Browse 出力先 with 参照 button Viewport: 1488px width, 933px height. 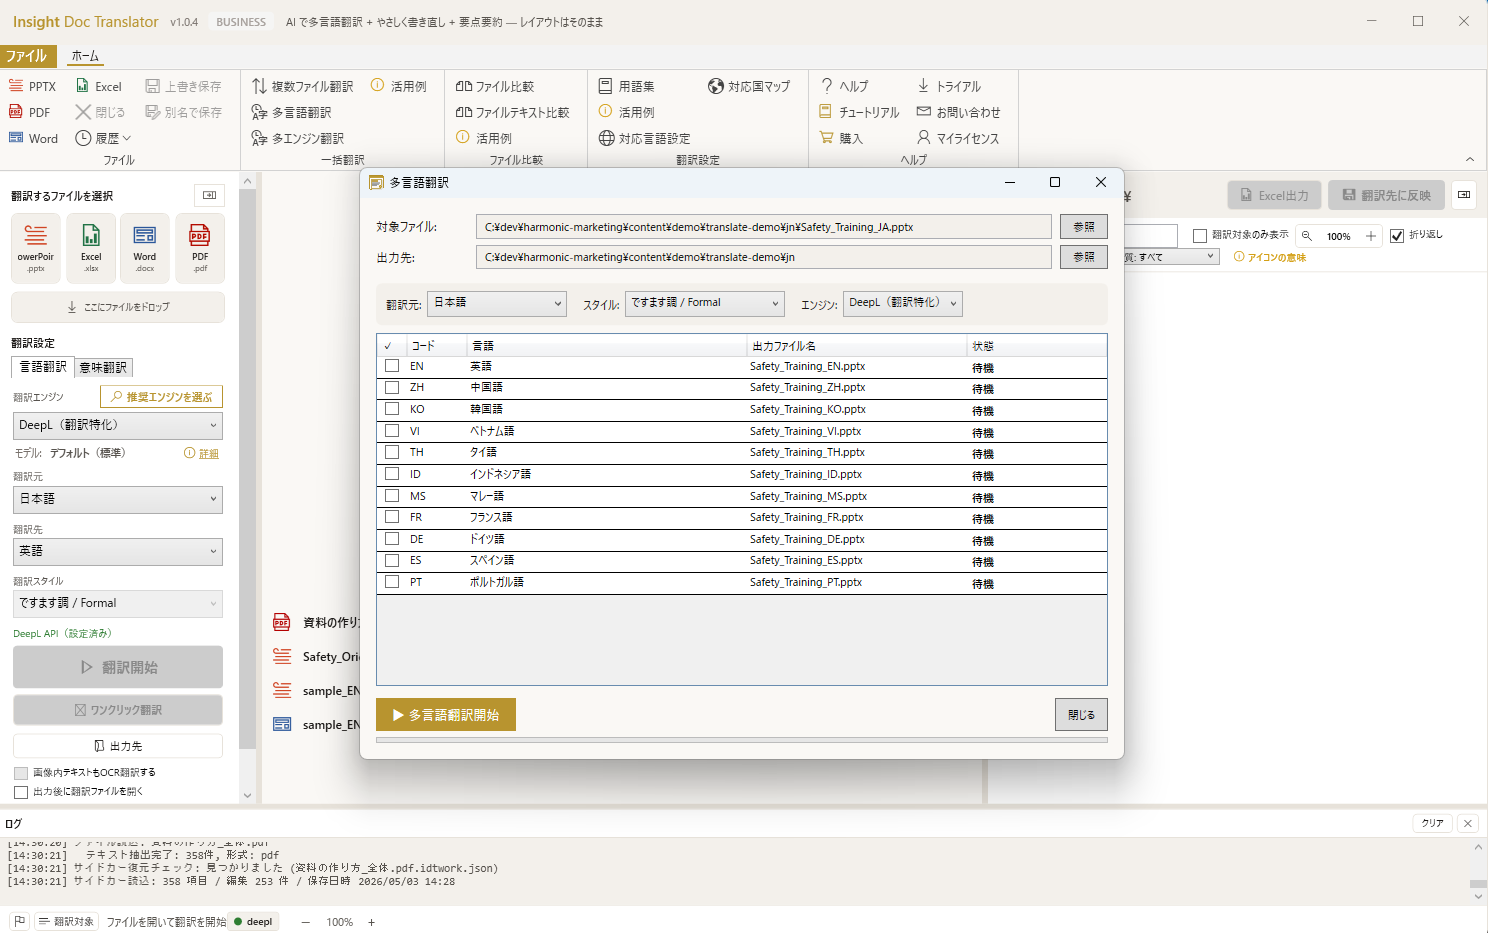tap(1084, 257)
